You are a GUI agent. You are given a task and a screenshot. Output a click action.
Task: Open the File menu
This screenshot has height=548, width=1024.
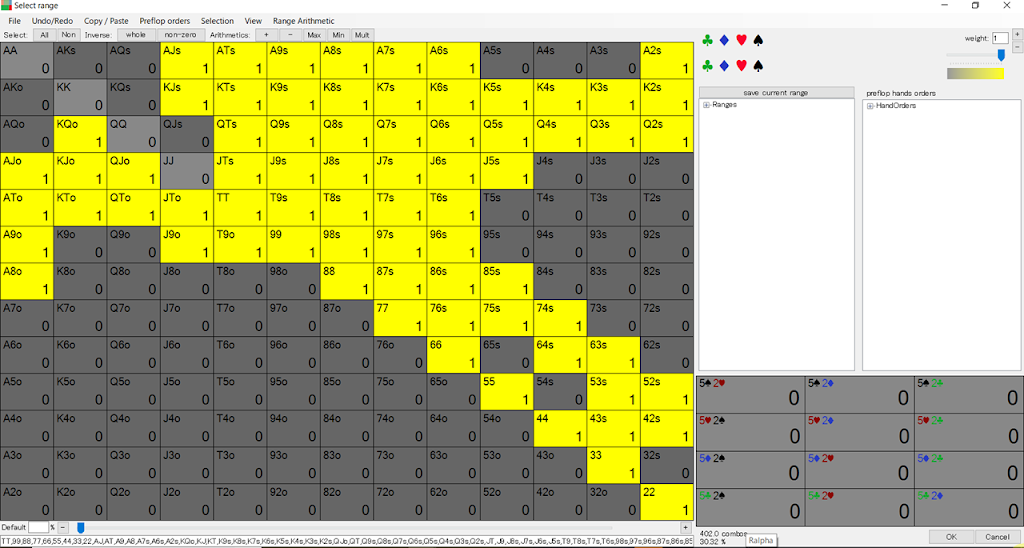[x=14, y=21]
